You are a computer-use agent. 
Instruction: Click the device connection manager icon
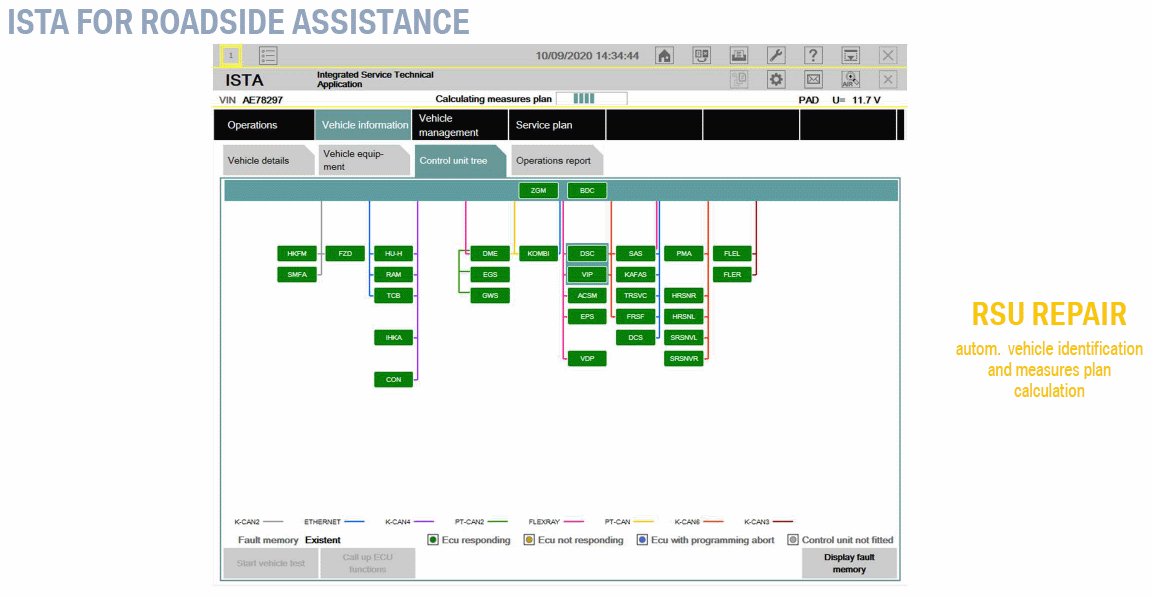click(x=702, y=56)
